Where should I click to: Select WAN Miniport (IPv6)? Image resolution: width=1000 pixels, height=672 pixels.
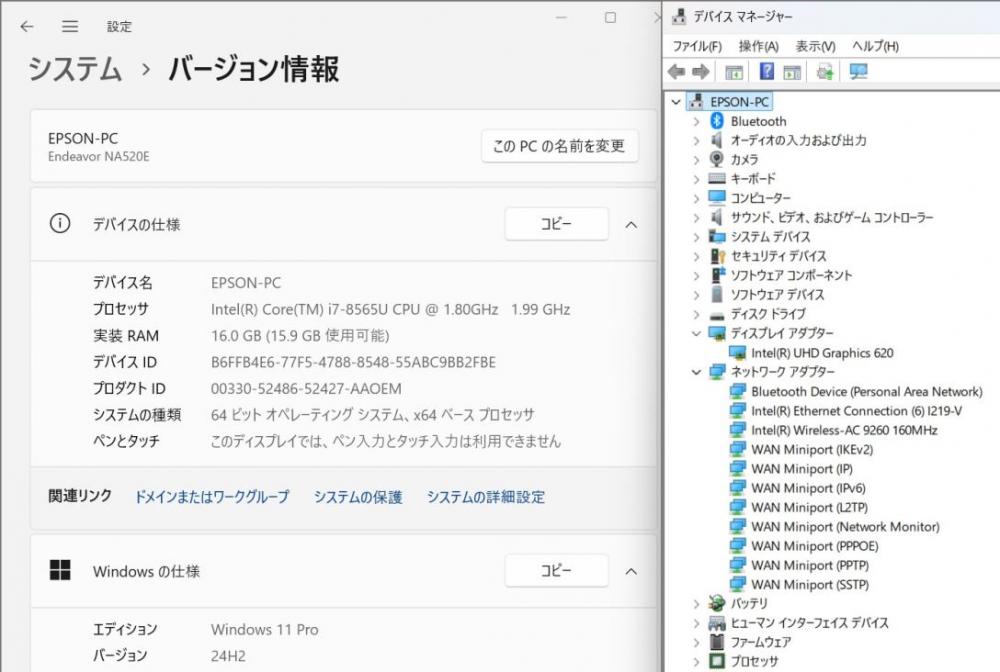808,488
